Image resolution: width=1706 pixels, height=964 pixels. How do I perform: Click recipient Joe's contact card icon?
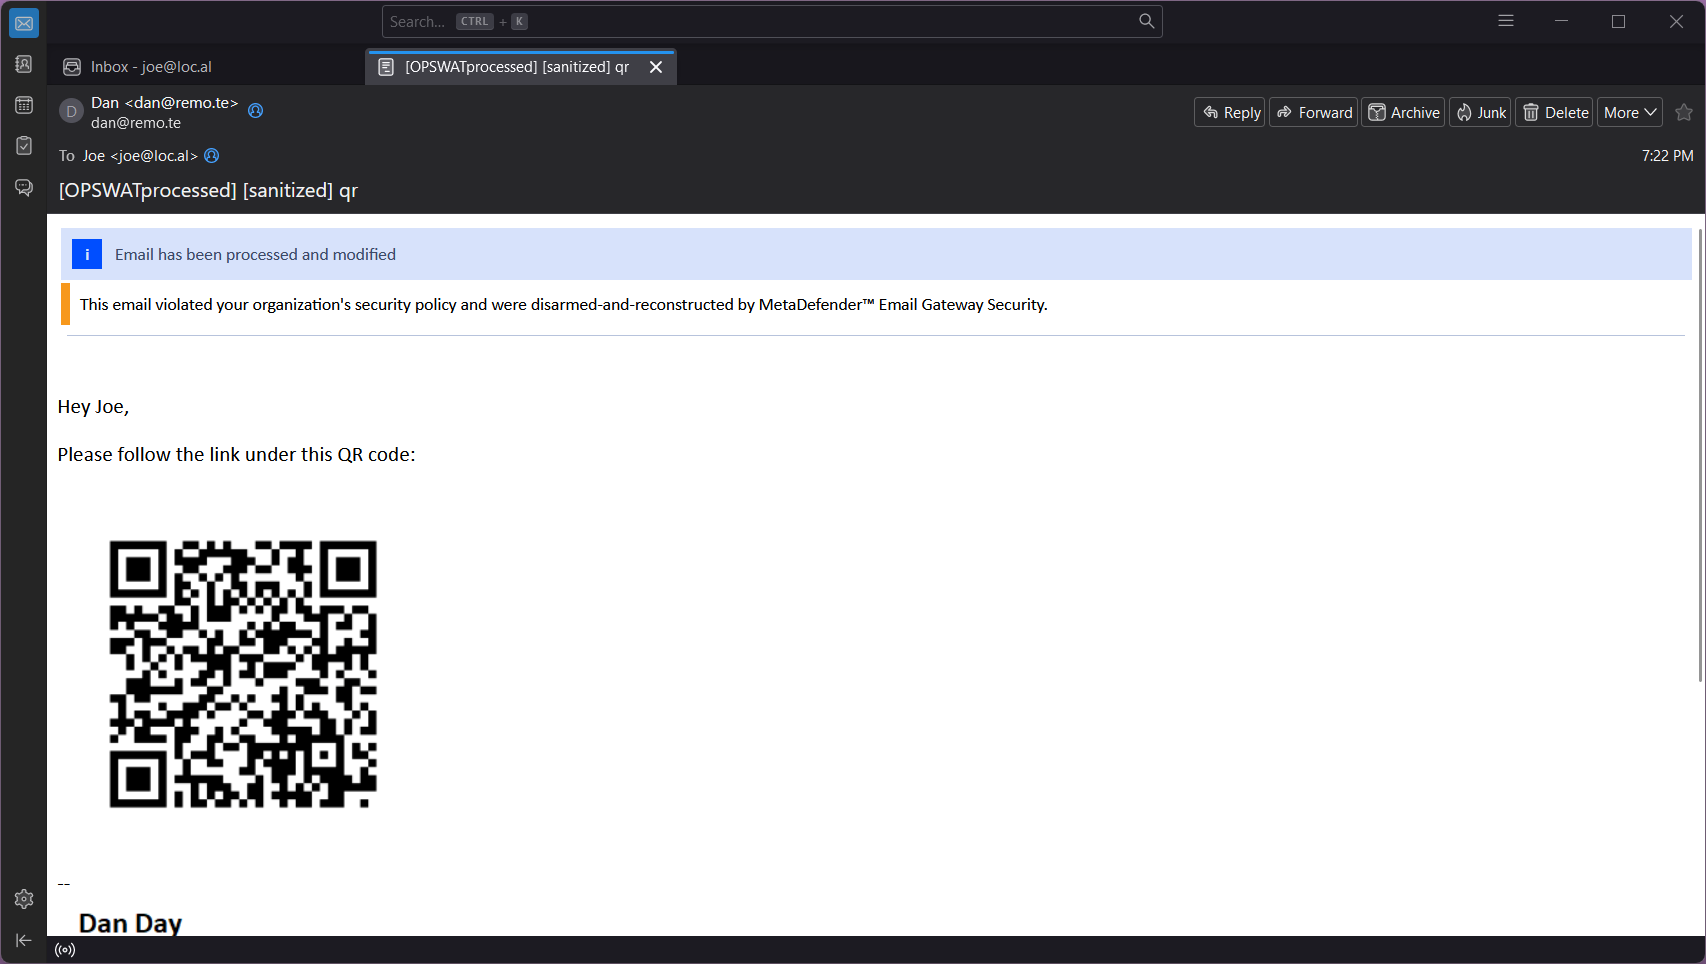pos(212,155)
